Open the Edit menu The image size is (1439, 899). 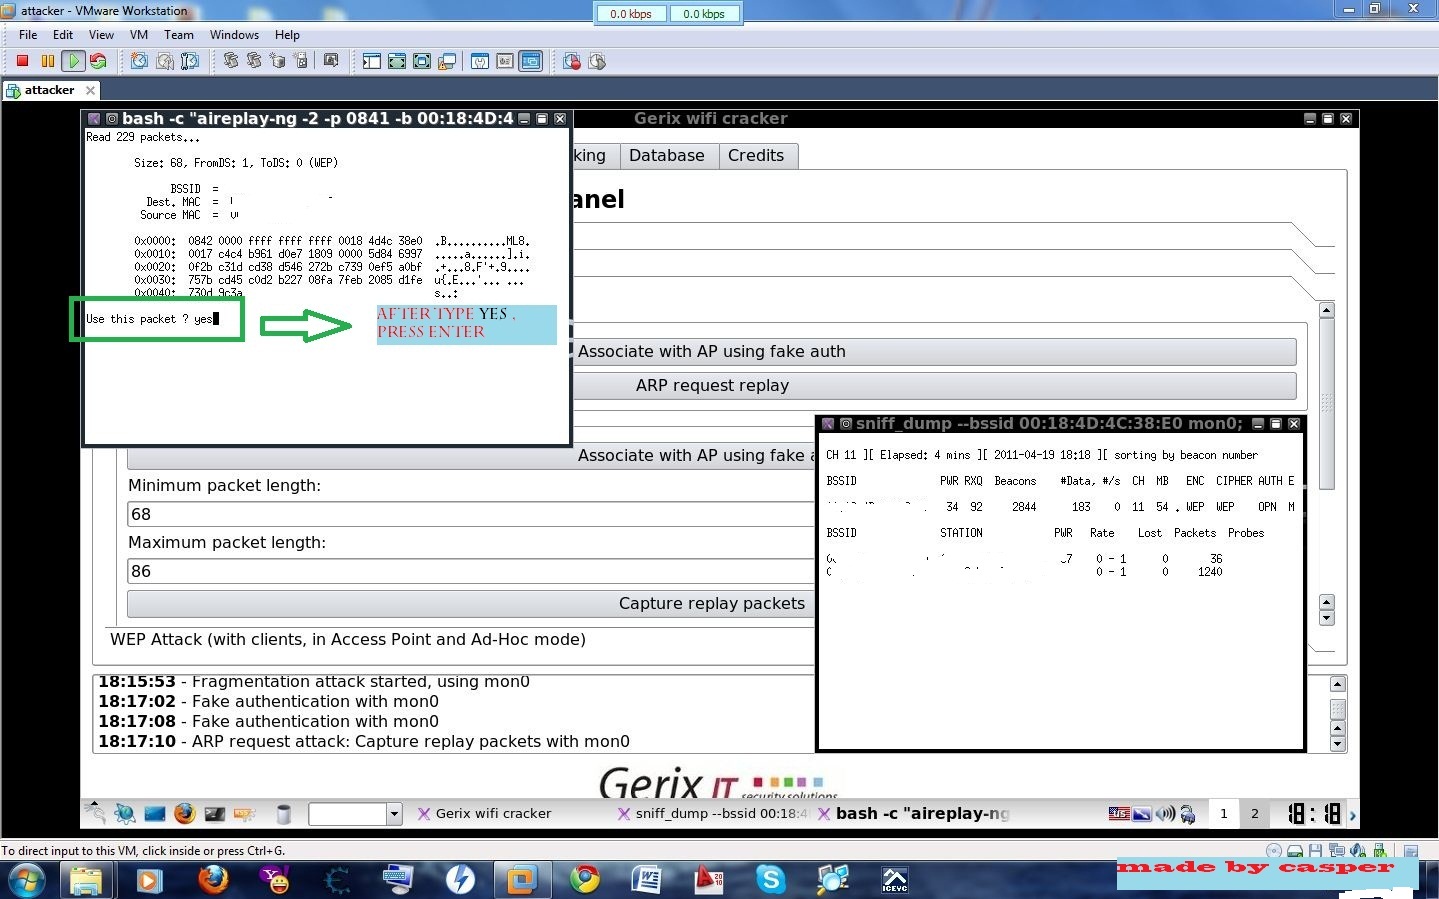tap(63, 35)
